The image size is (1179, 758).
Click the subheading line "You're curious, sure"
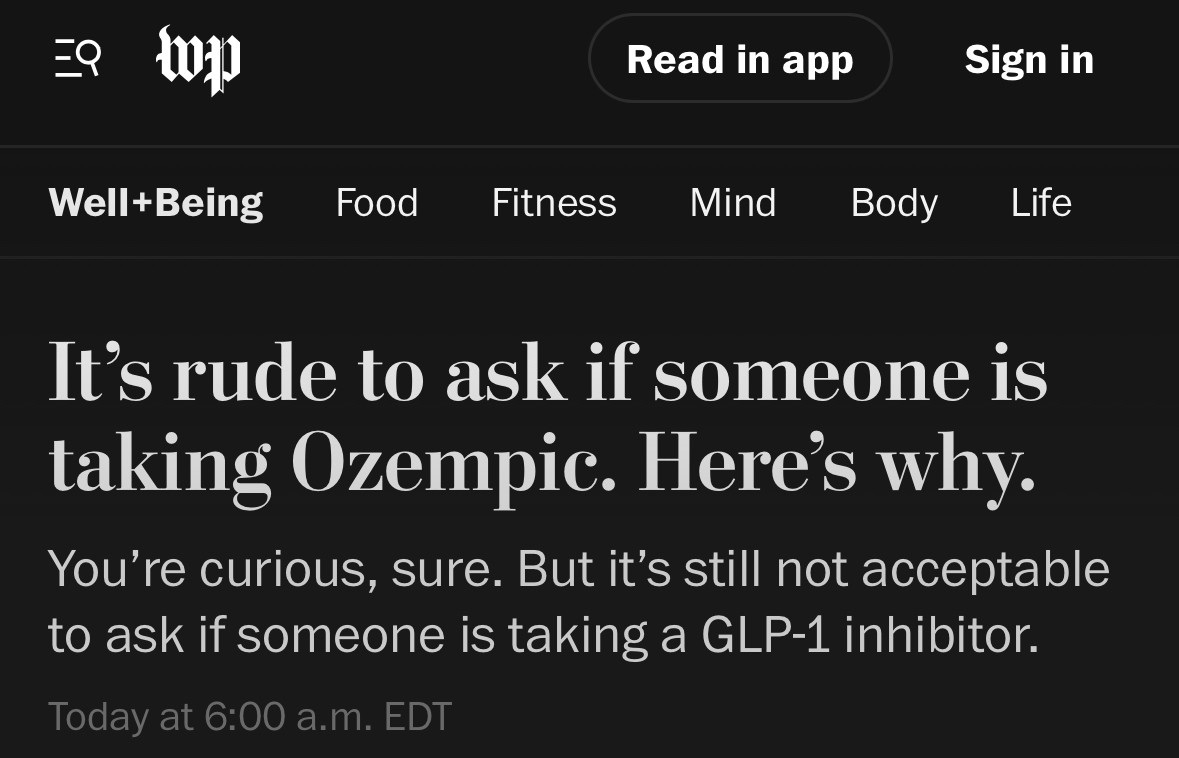578,569
